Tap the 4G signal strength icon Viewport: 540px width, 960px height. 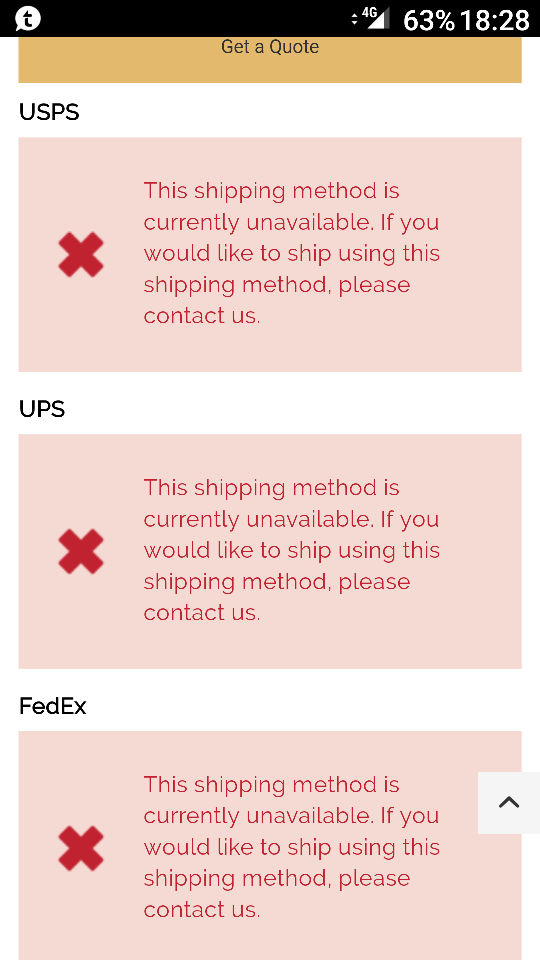(x=376, y=18)
